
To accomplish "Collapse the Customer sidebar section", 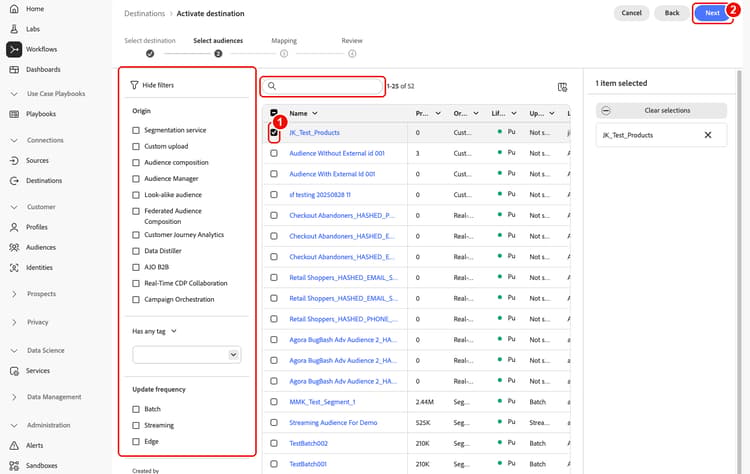I will [x=14, y=207].
